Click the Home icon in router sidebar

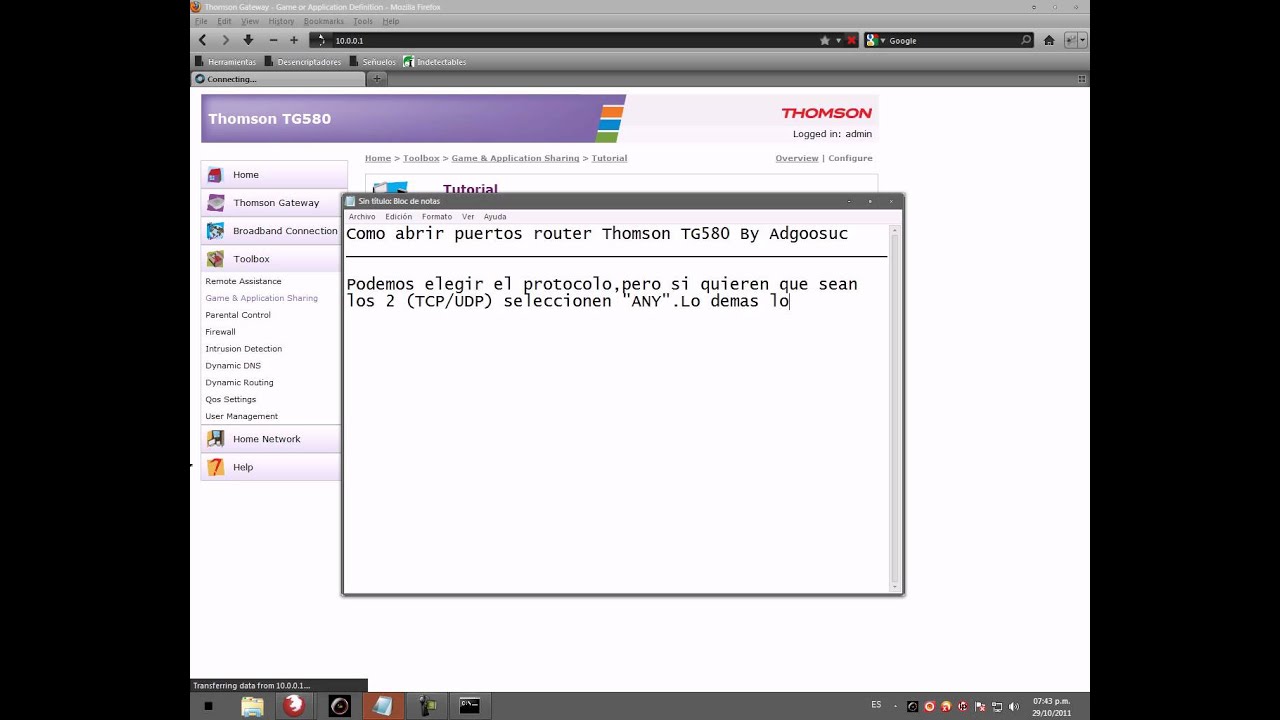tap(215, 175)
